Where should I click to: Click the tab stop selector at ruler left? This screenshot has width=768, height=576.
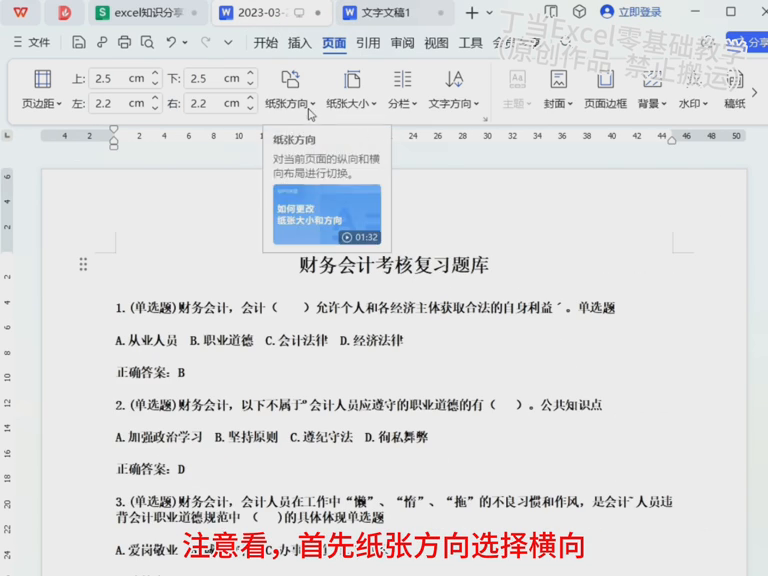tap(7, 135)
